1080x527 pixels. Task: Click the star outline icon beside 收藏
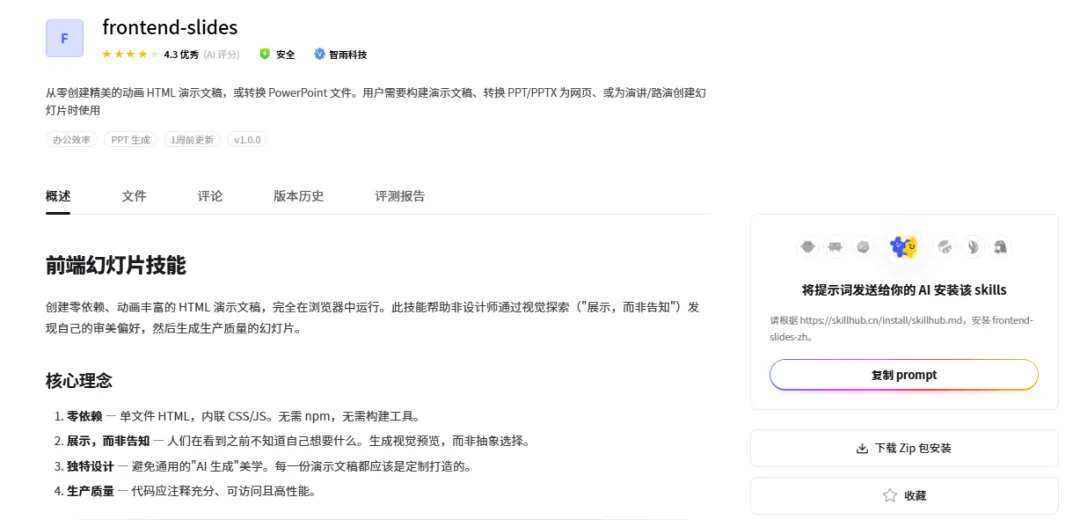[x=889, y=495]
